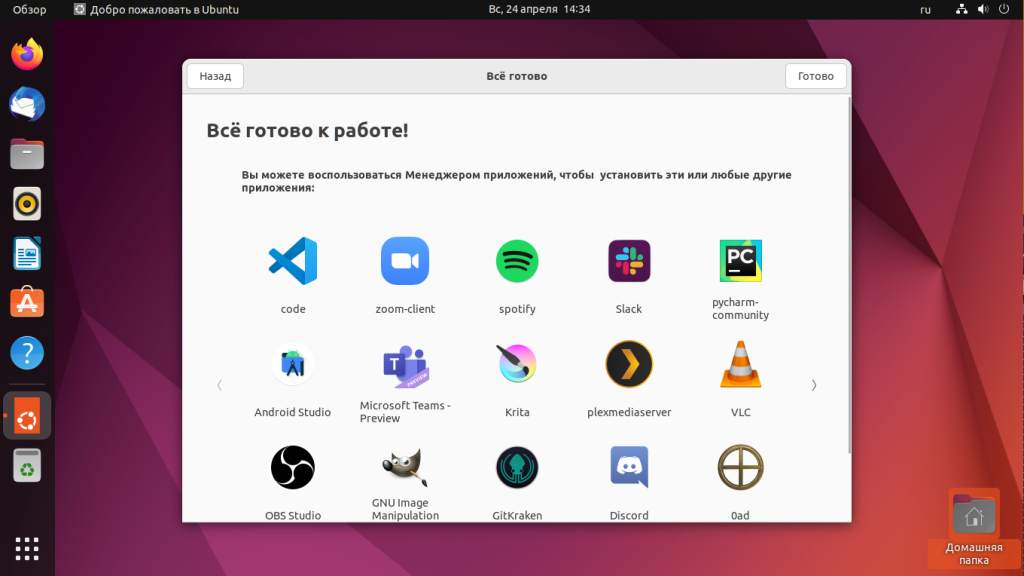Viewport: 1024px width, 576px height.
Task: Click the Spotify app icon
Action: point(517,261)
